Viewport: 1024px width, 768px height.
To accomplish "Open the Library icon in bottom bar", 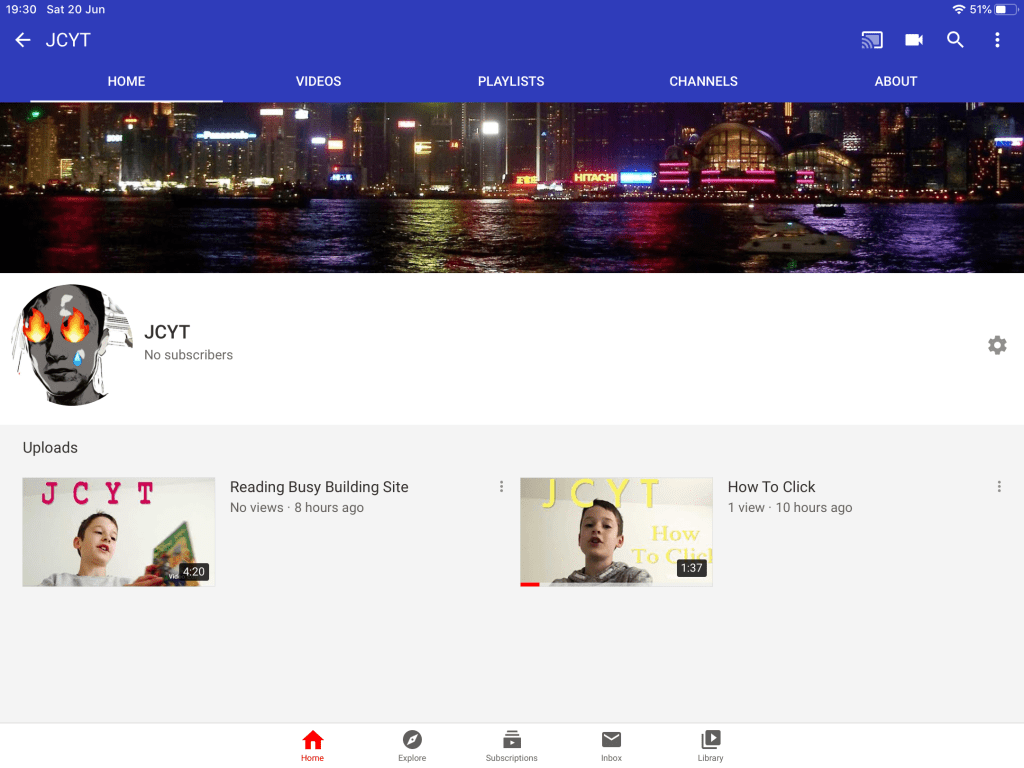I will (x=711, y=741).
